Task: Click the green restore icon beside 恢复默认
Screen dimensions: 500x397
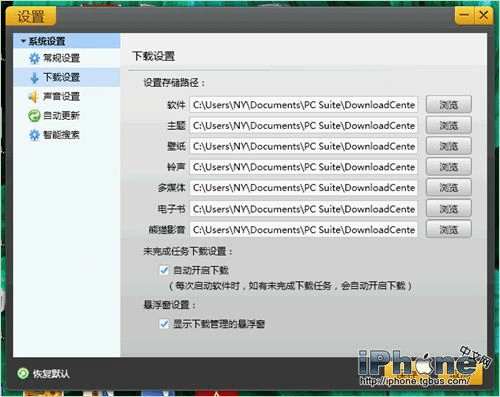Action: (23, 374)
